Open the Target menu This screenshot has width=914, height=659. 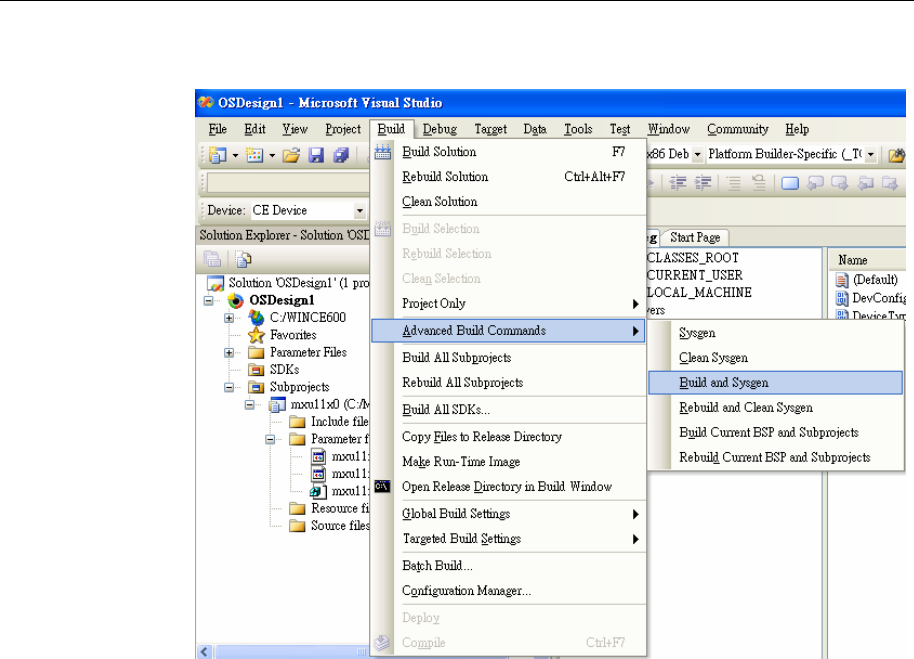coord(490,129)
